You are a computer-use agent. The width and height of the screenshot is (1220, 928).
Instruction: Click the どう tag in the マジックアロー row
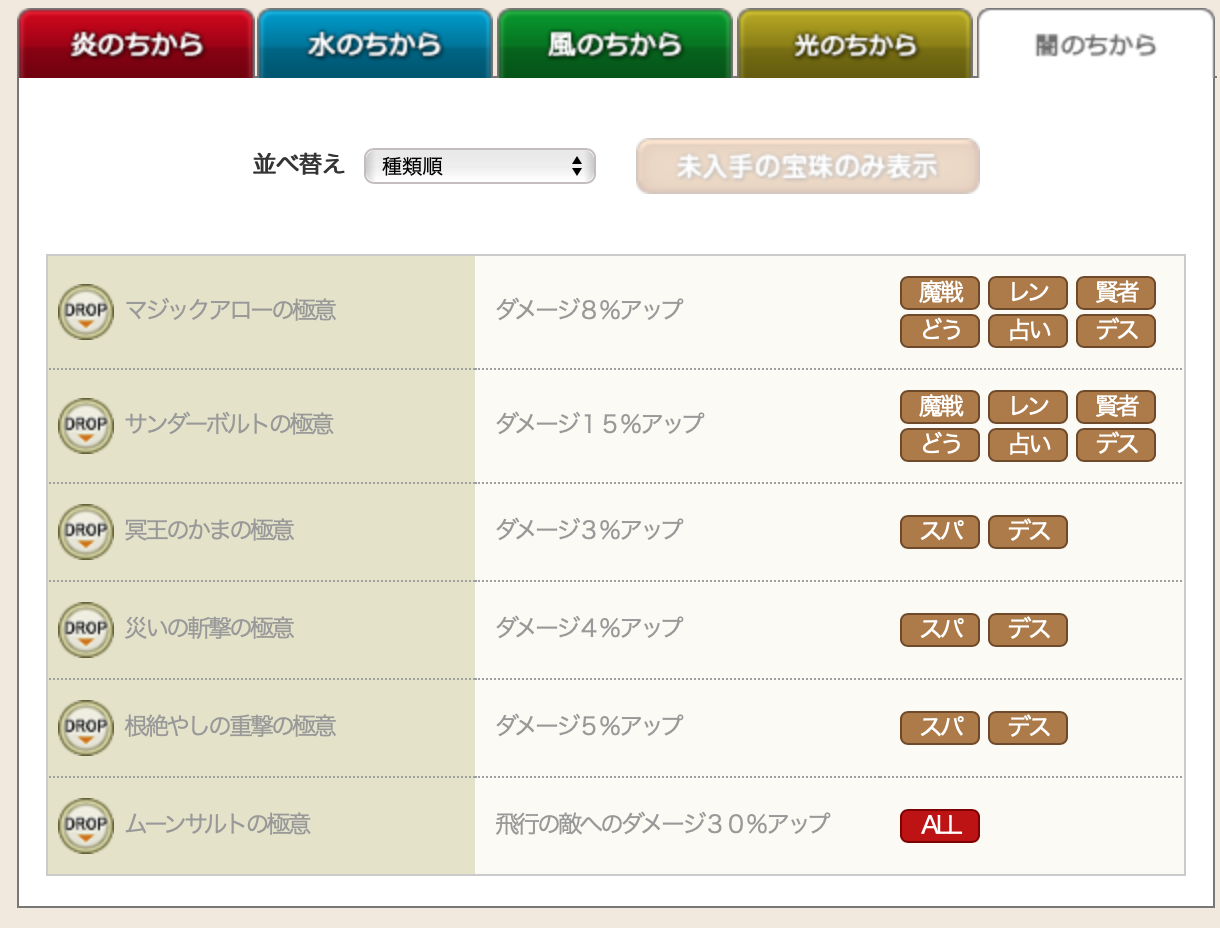[940, 331]
